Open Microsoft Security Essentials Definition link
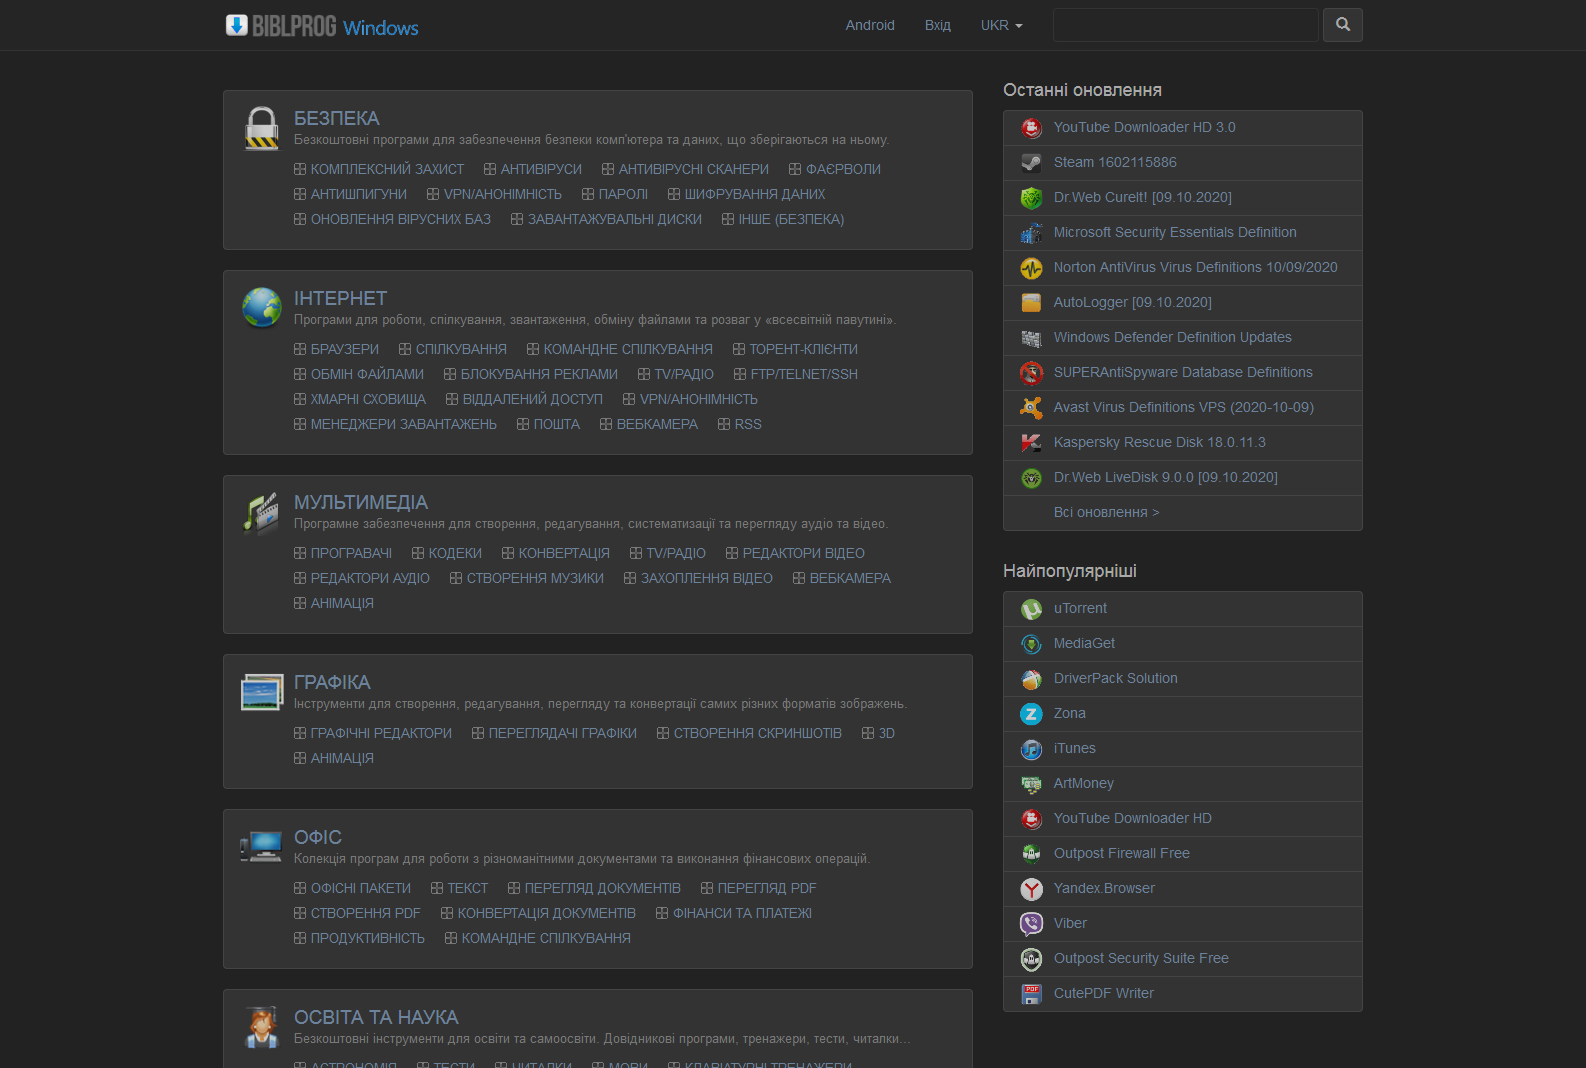The image size is (1586, 1068). click(x=1175, y=232)
